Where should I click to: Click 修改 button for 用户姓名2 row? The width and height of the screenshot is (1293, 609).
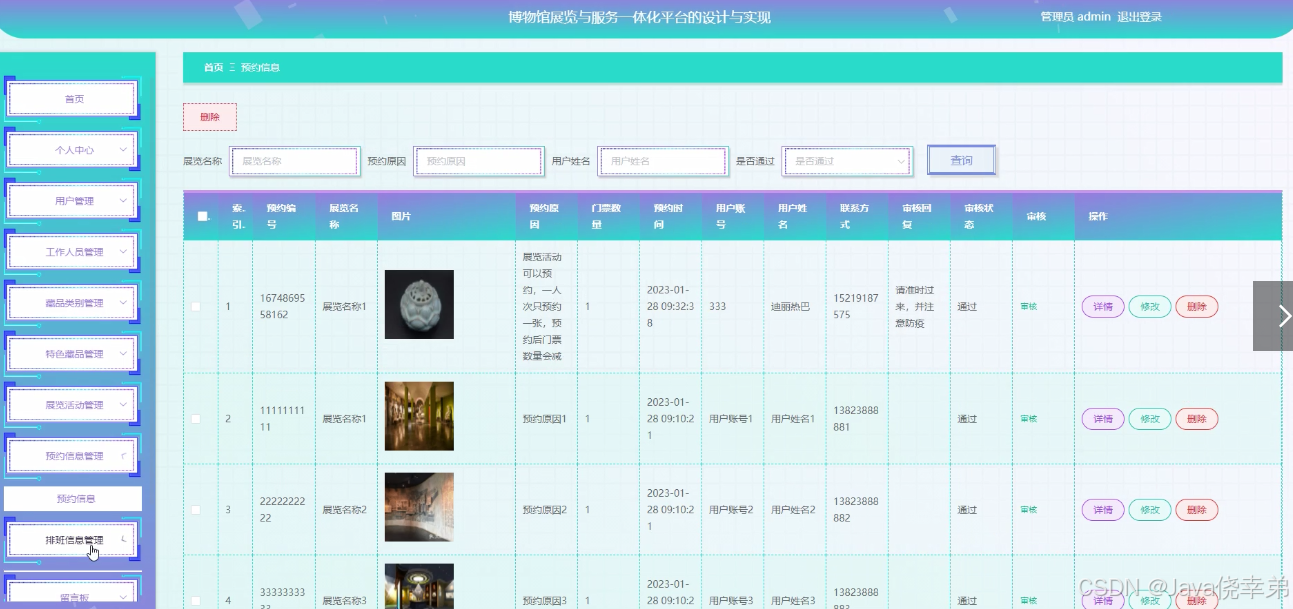tap(1150, 510)
